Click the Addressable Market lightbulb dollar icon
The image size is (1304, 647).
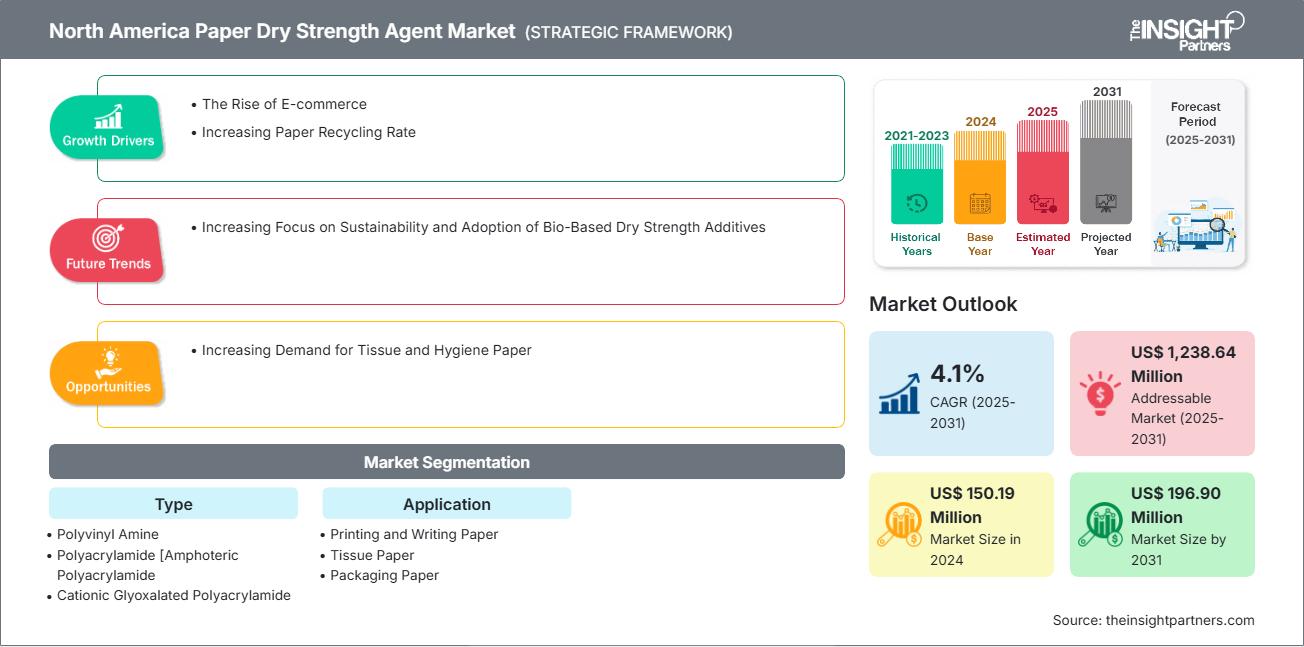click(x=1100, y=394)
